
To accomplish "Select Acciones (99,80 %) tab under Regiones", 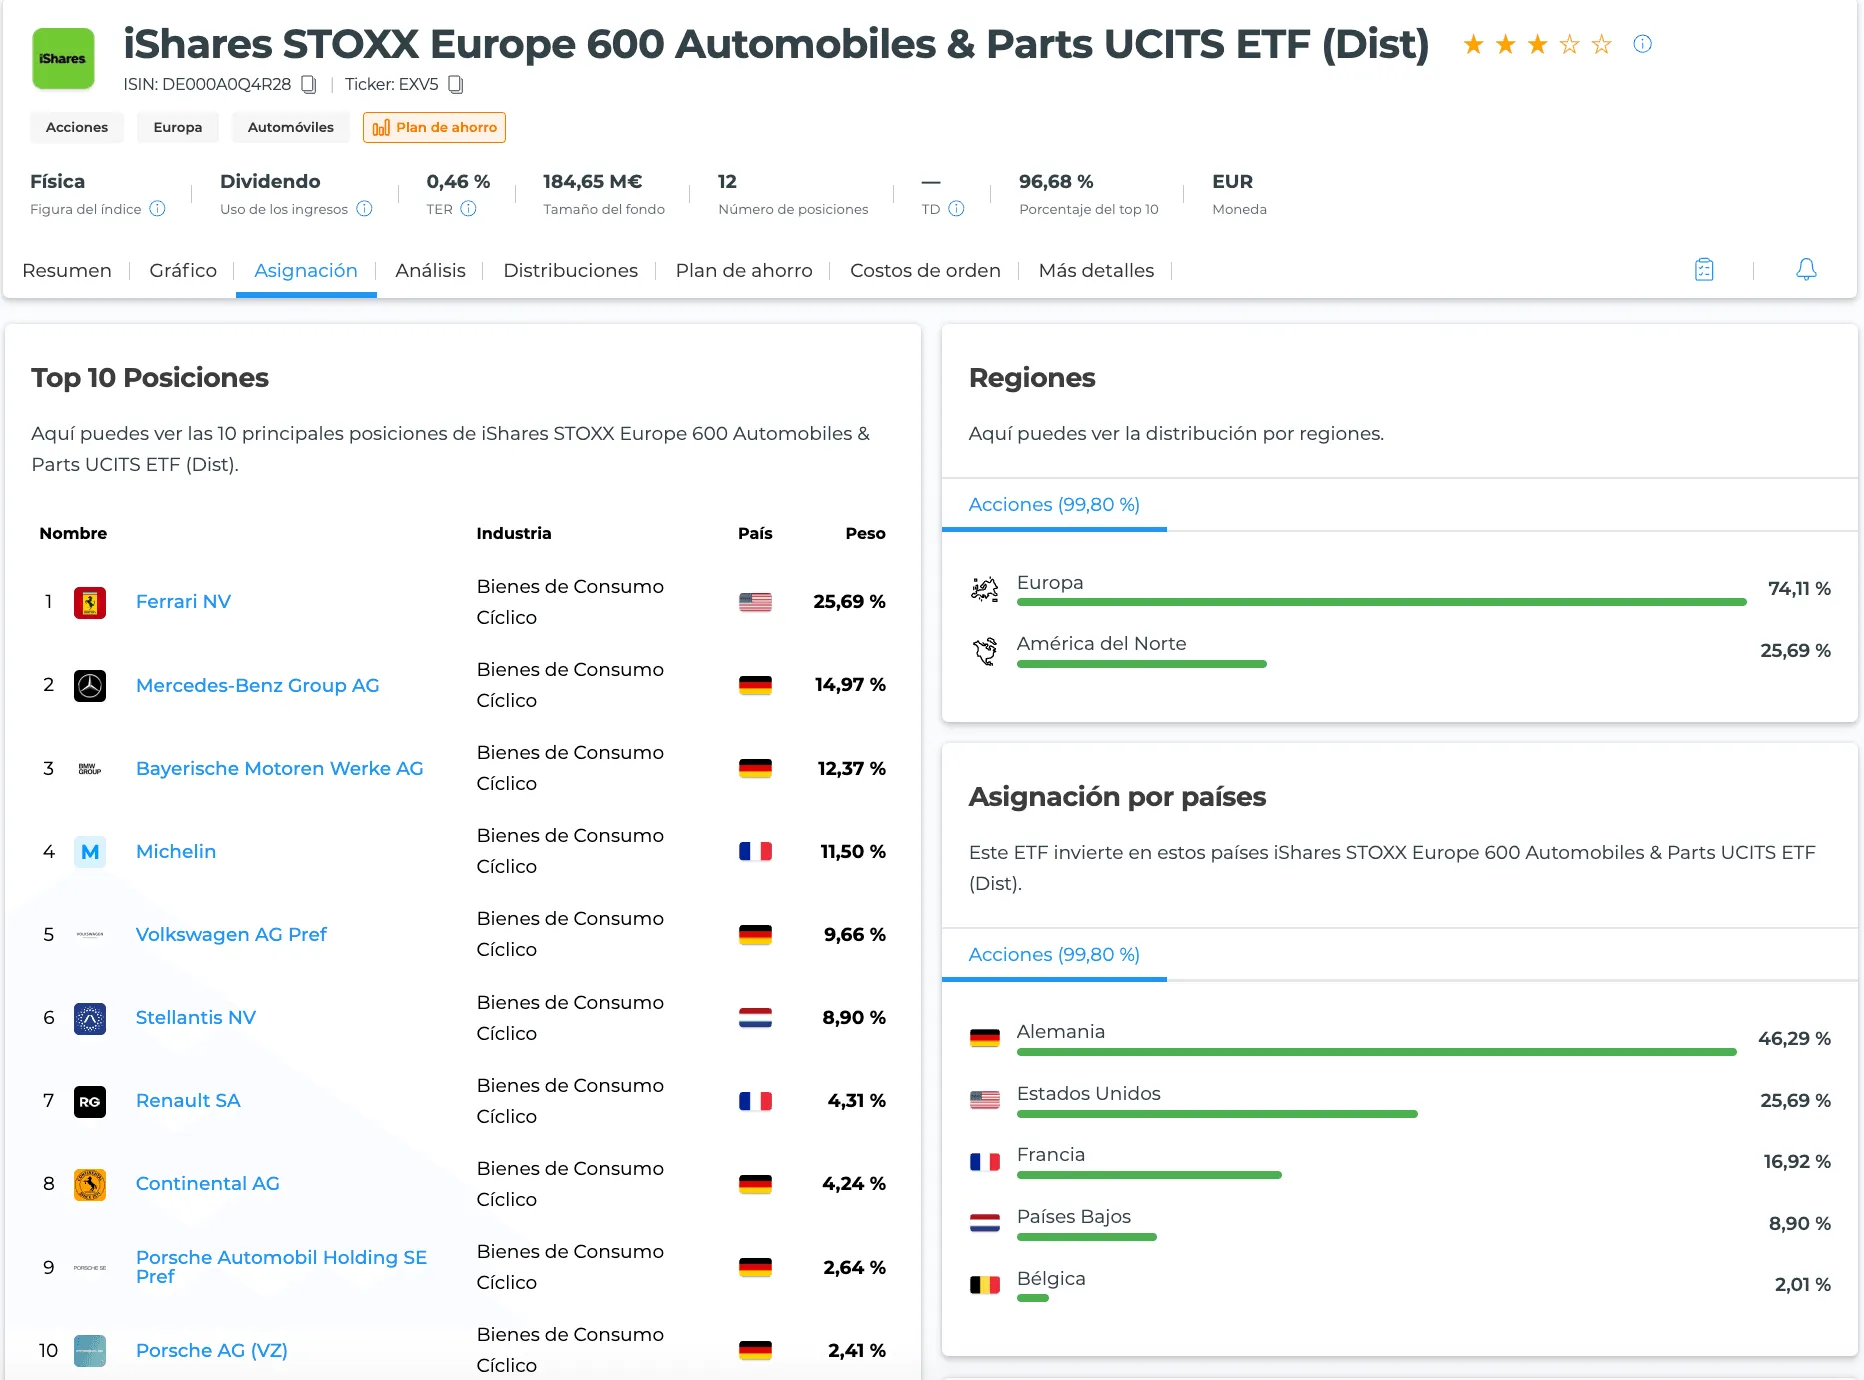I will [1054, 505].
